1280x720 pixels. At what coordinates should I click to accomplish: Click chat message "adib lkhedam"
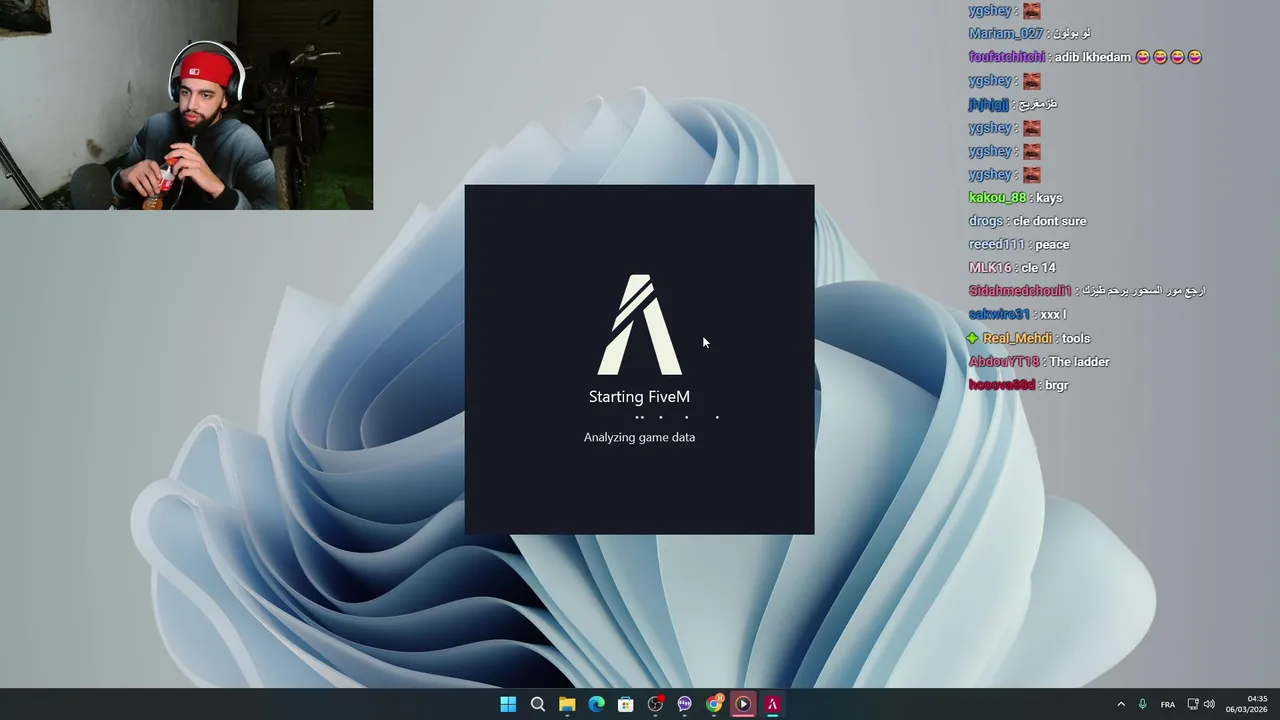point(1093,57)
